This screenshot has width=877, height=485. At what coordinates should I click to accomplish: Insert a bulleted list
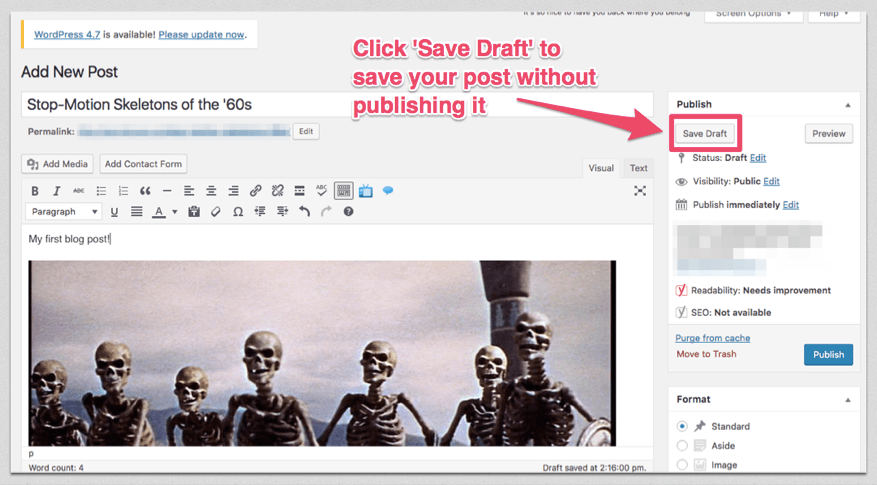point(101,191)
